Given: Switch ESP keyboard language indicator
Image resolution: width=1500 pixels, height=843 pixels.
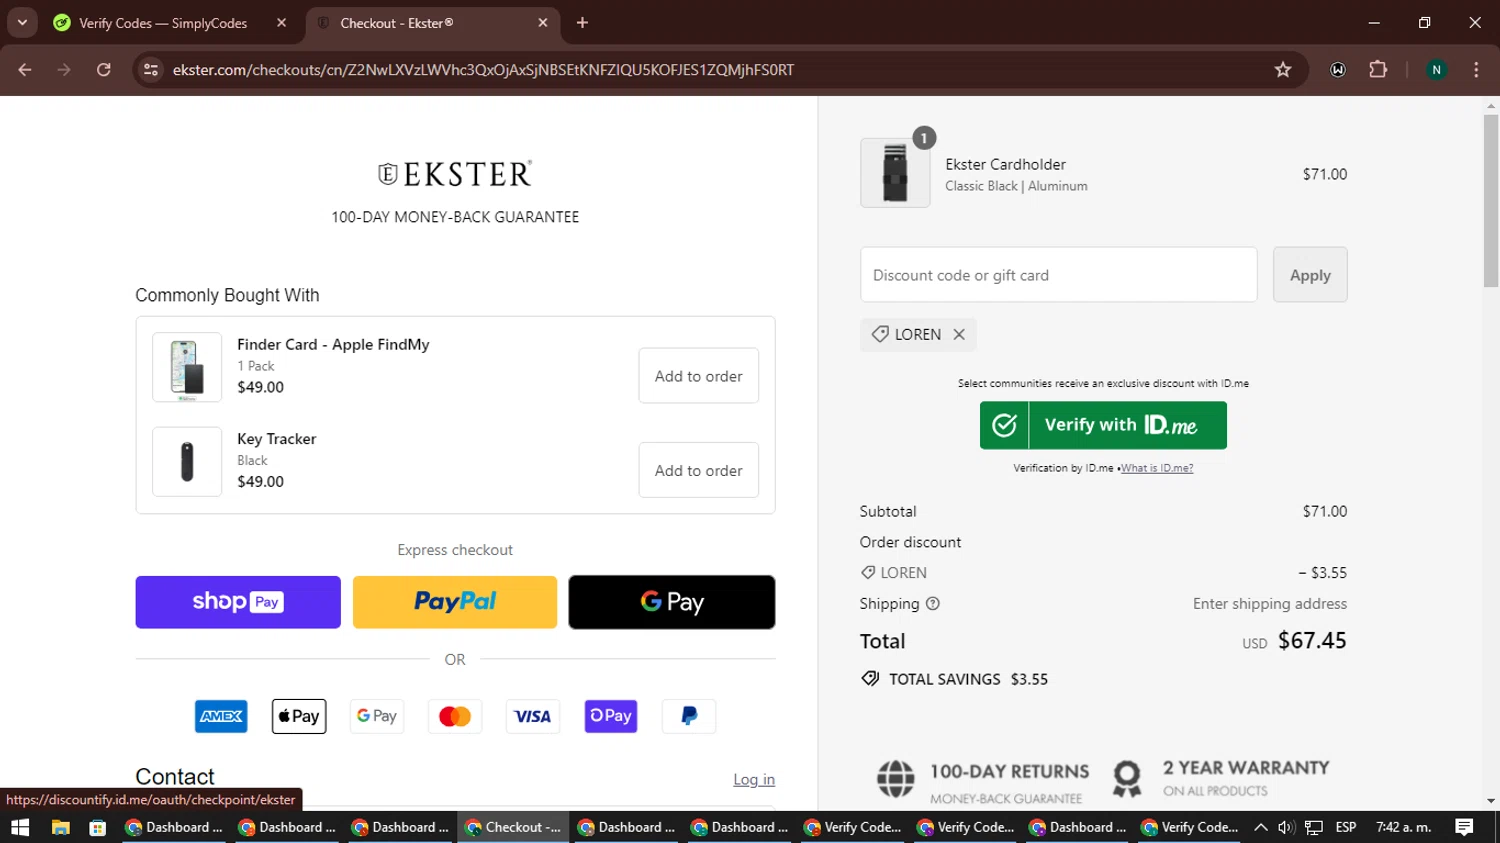Looking at the screenshot, I should (x=1346, y=827).
